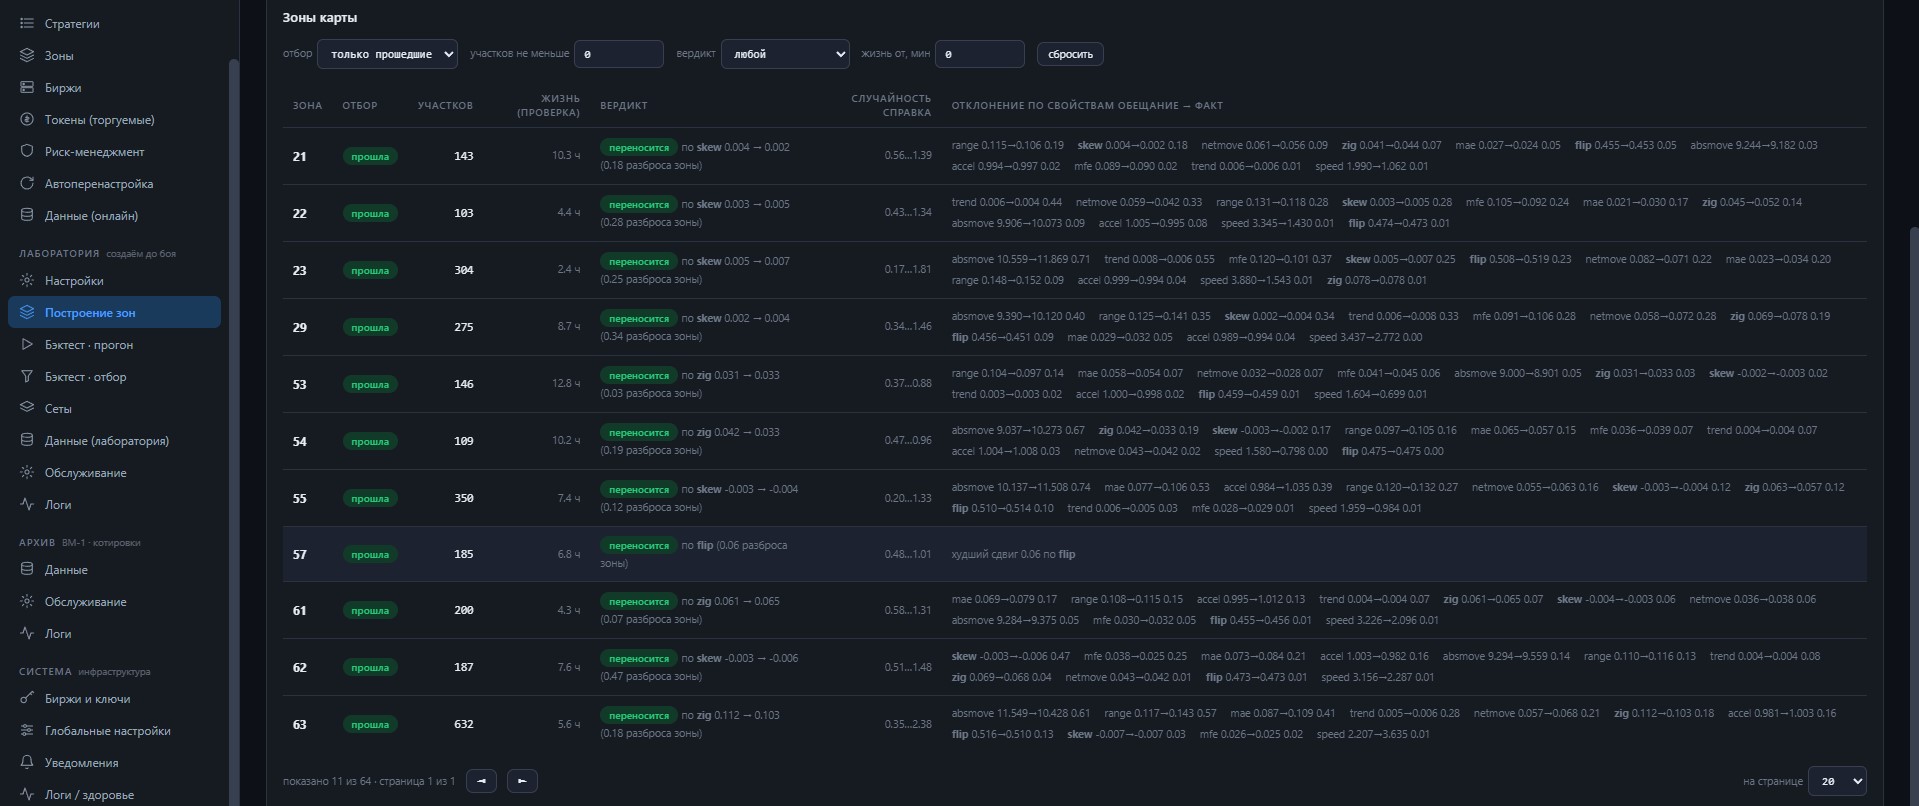Screen dimensions: 1919x806
Task: Click 'ОТКЛОНЕНИЕ ПО СВОЙСТВАМ ОБЕЩАНИЕ → ФАКТ' header
Action: point(1087,105)
